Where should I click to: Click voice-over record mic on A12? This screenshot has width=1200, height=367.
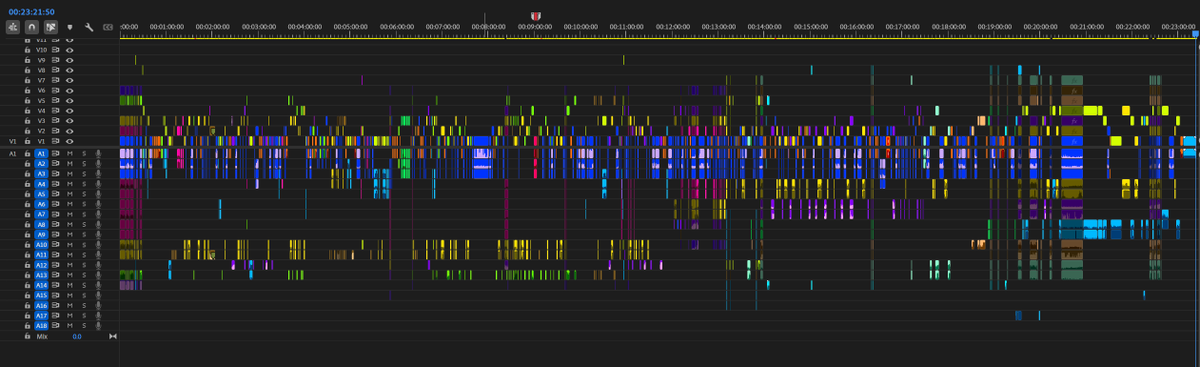pos(98,265)
